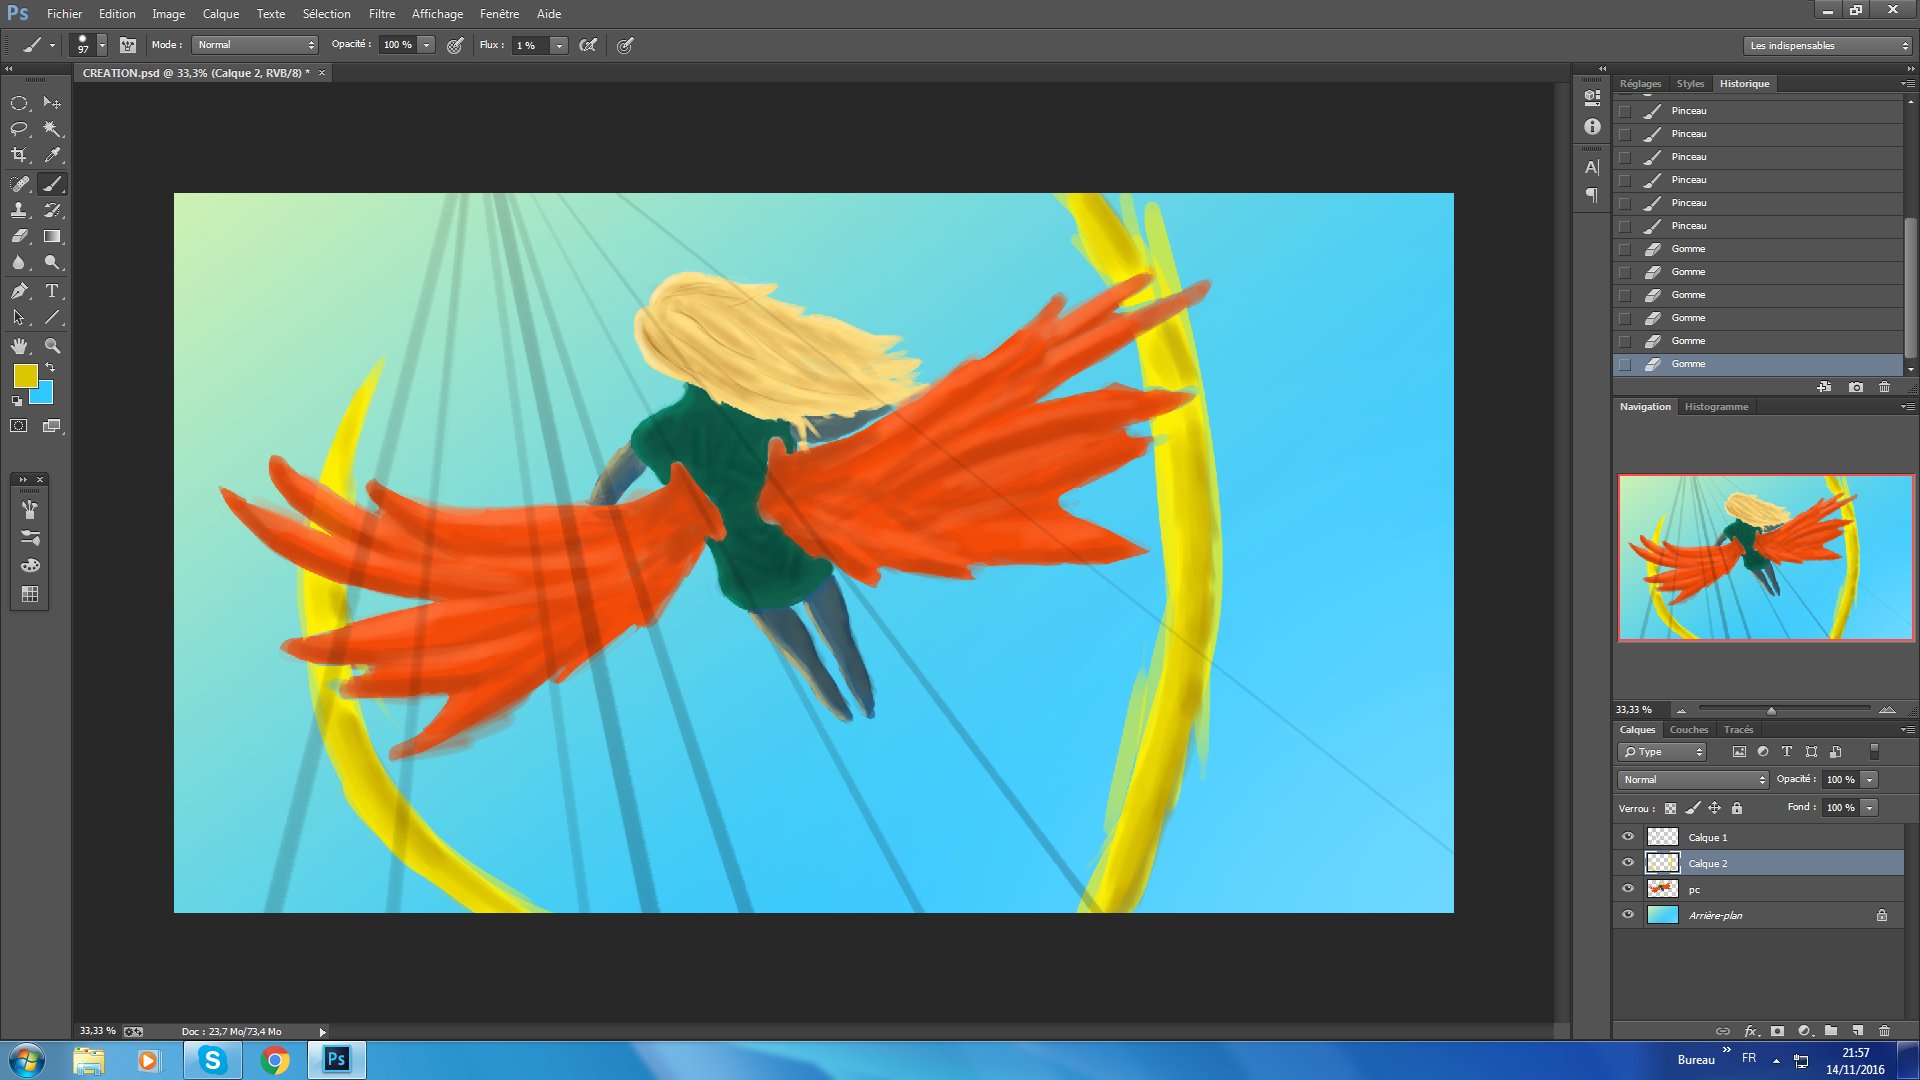Select the Zoom magnifier tool

tap(52, 346)
